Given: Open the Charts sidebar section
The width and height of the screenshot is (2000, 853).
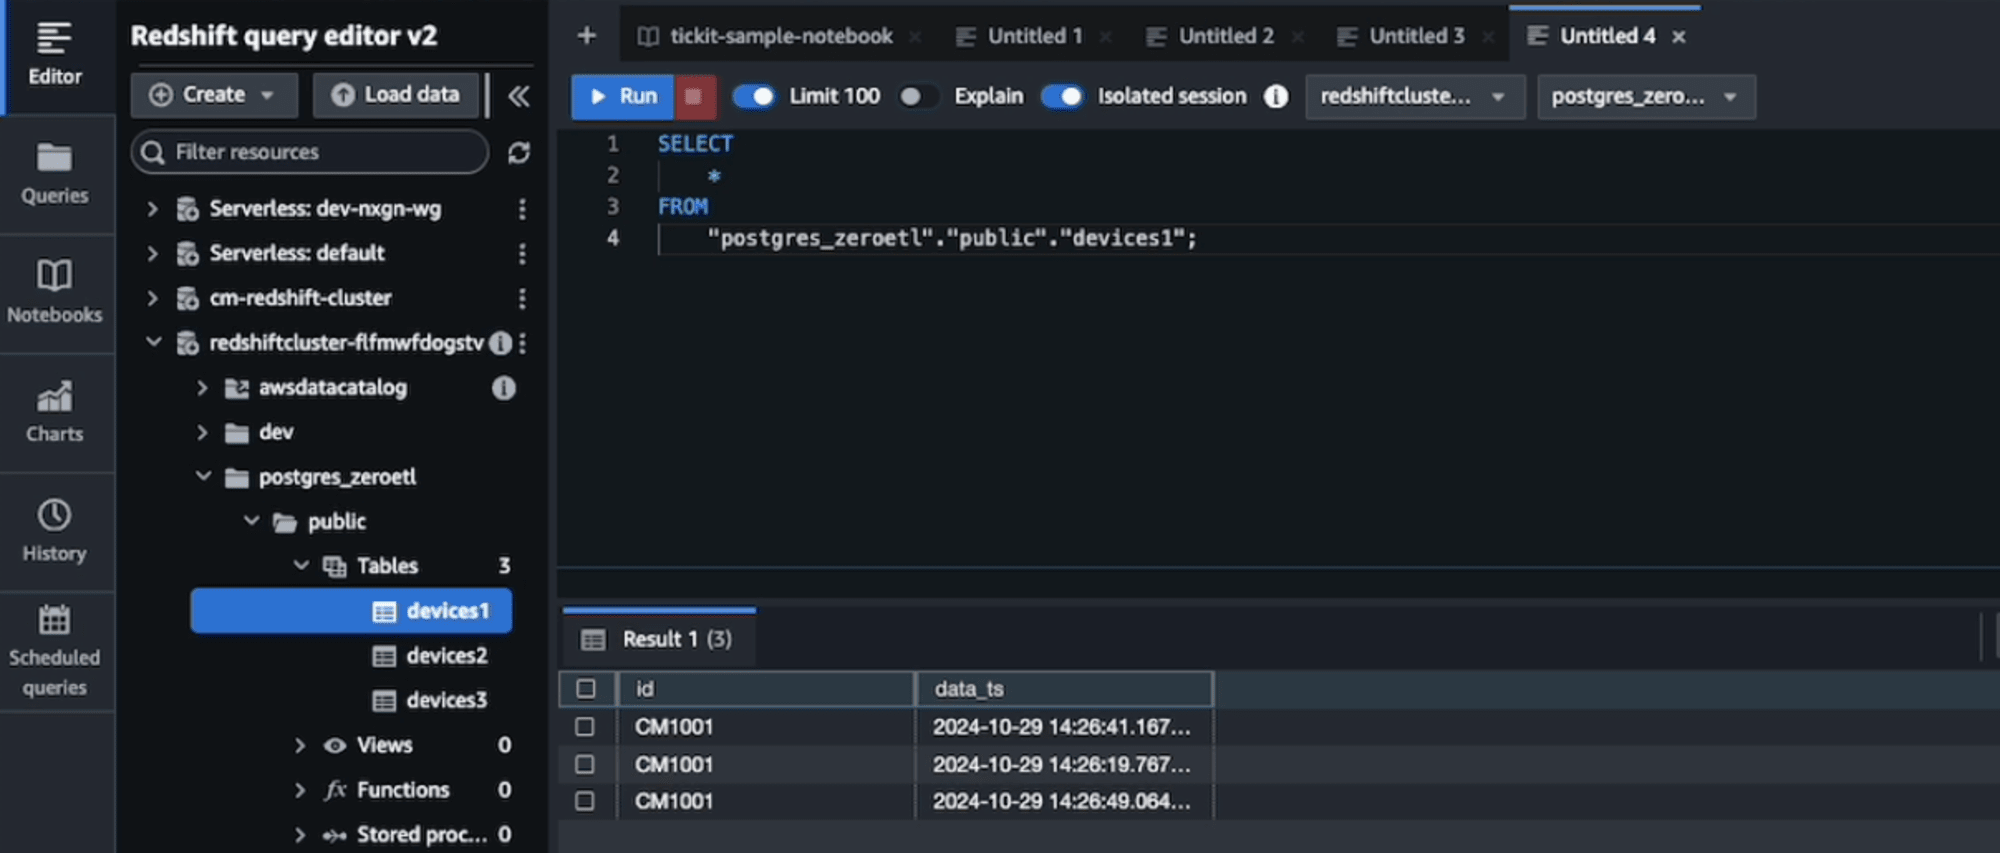Looking at the screenshot, I should pos(55,412).
